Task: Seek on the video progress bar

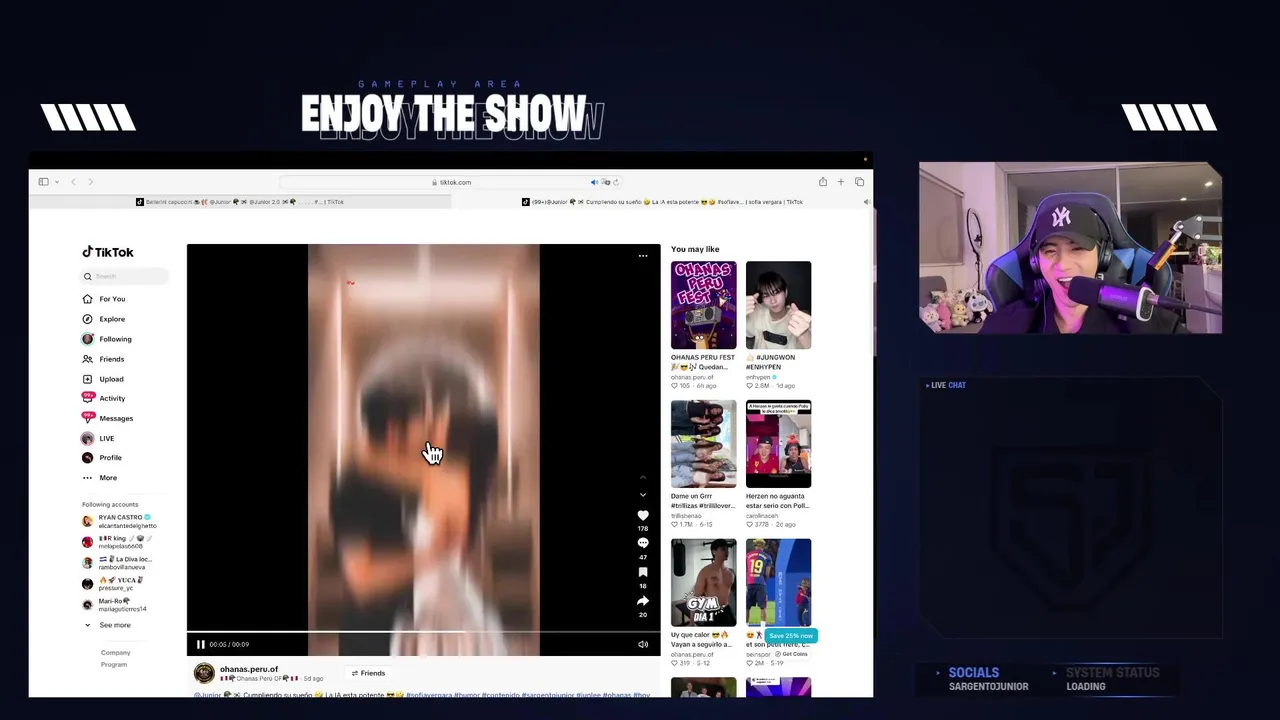Action: (424, 632)
